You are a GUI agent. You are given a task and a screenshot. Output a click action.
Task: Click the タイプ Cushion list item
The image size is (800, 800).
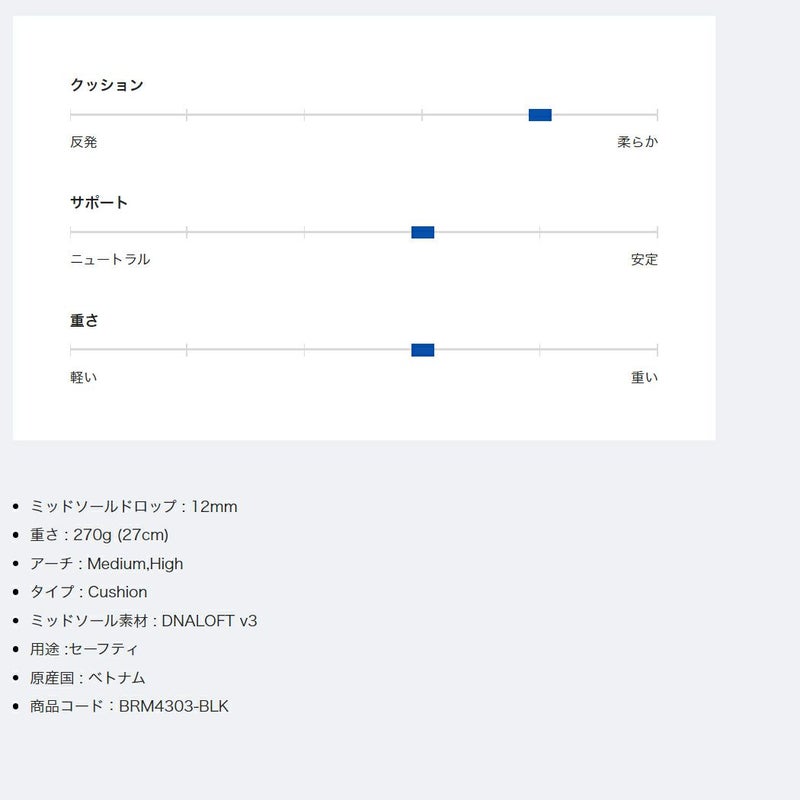[89, 591]
